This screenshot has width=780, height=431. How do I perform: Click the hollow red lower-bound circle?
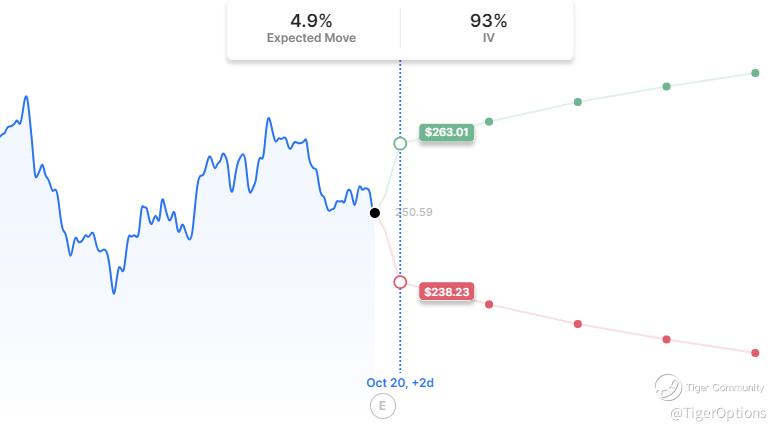tap(400, 282)
